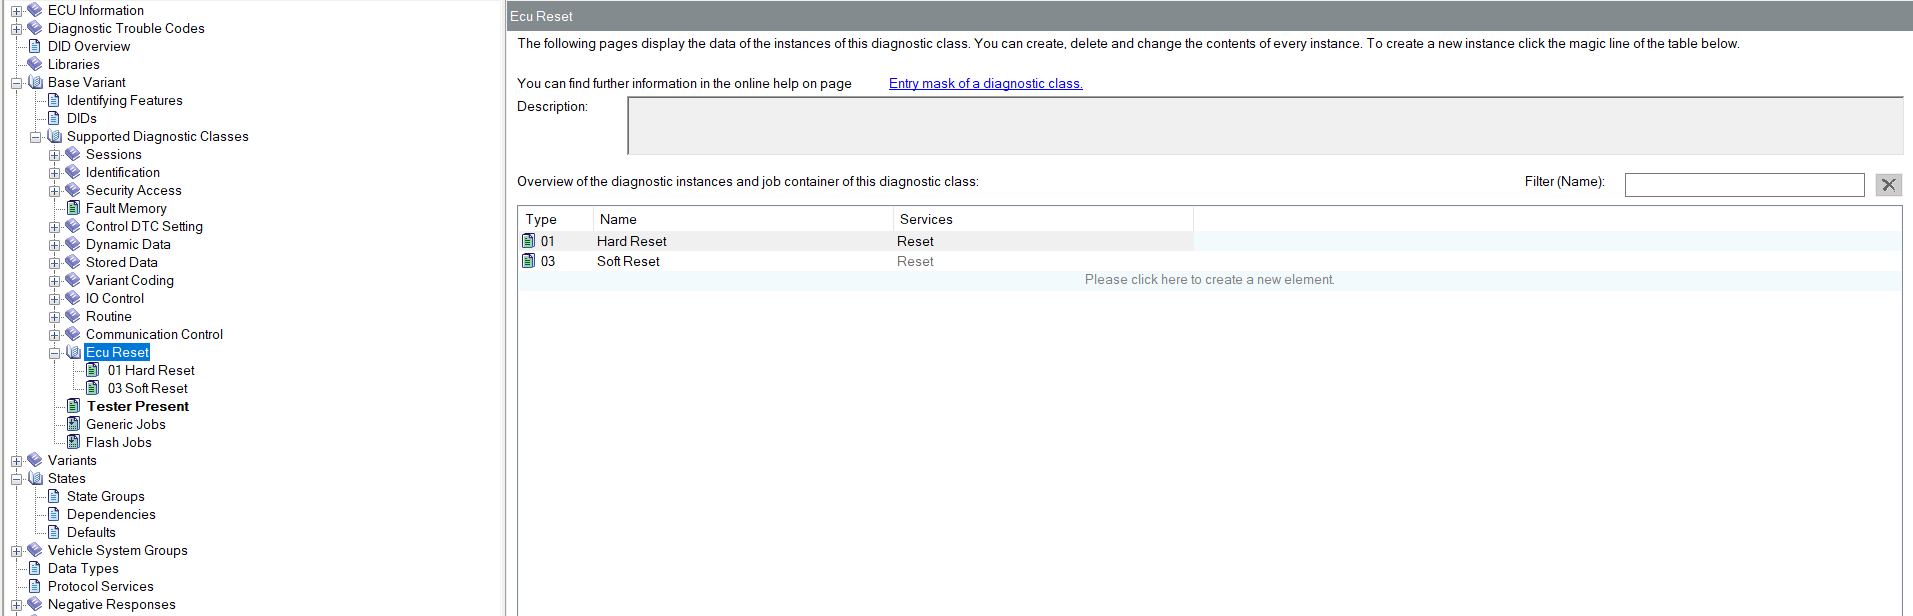This screenshot has height=616, width=1913.
Task: Click the Routine class icon
Action: coord(73,316)
